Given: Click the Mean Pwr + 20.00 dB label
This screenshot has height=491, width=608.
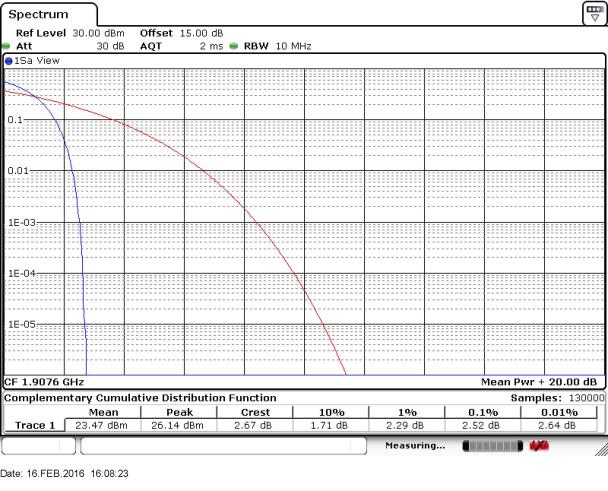Looking at the screenshot, I should pos(539,382).
